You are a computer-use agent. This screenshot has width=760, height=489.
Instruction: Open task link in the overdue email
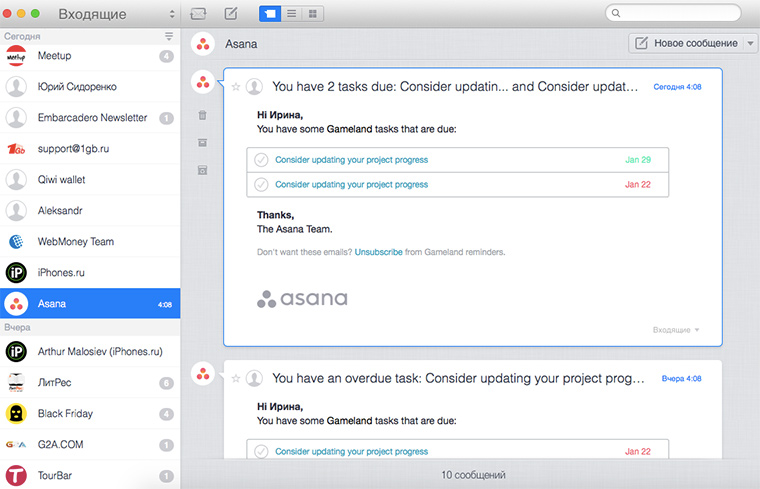pos(351,452)
